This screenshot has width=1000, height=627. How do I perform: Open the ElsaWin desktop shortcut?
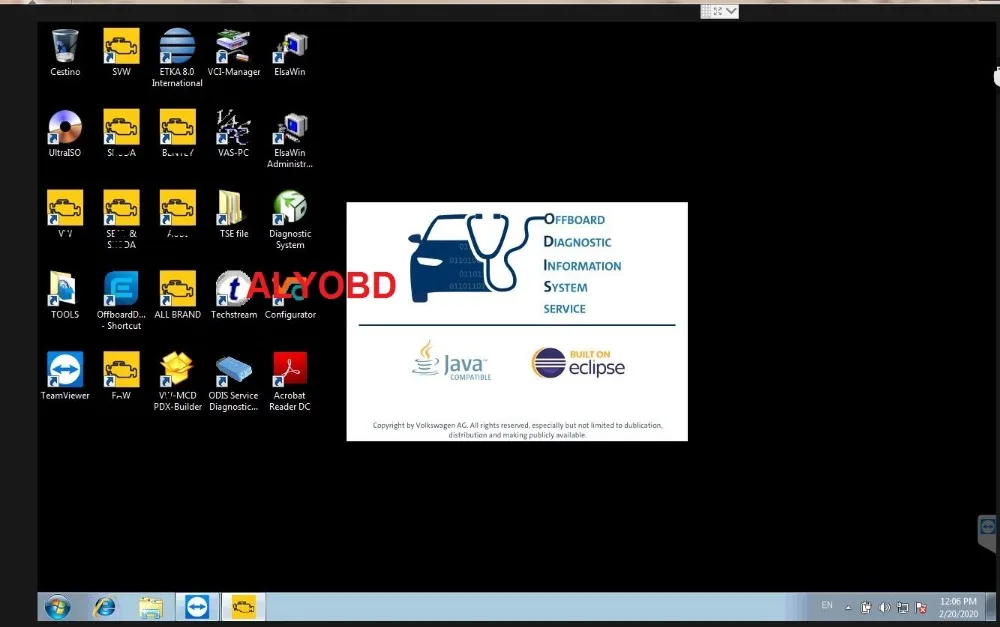point(290,52)
